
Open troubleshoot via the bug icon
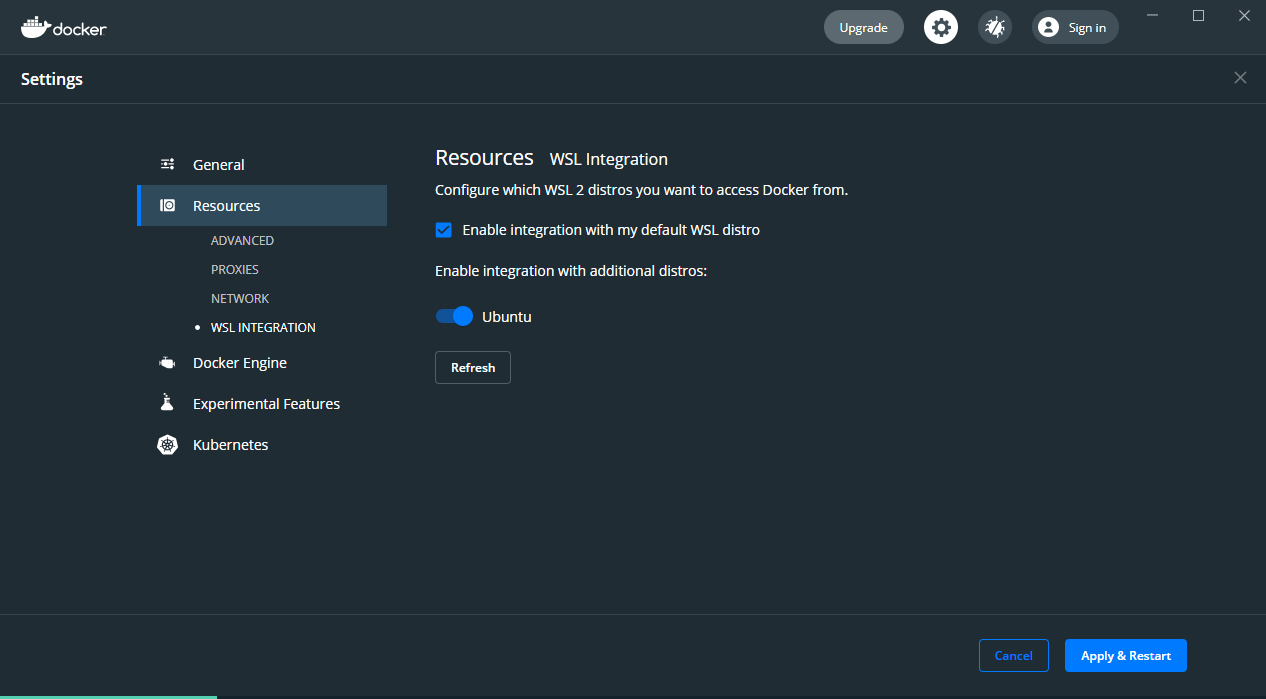pyautogui.click(x=995, y=27)
